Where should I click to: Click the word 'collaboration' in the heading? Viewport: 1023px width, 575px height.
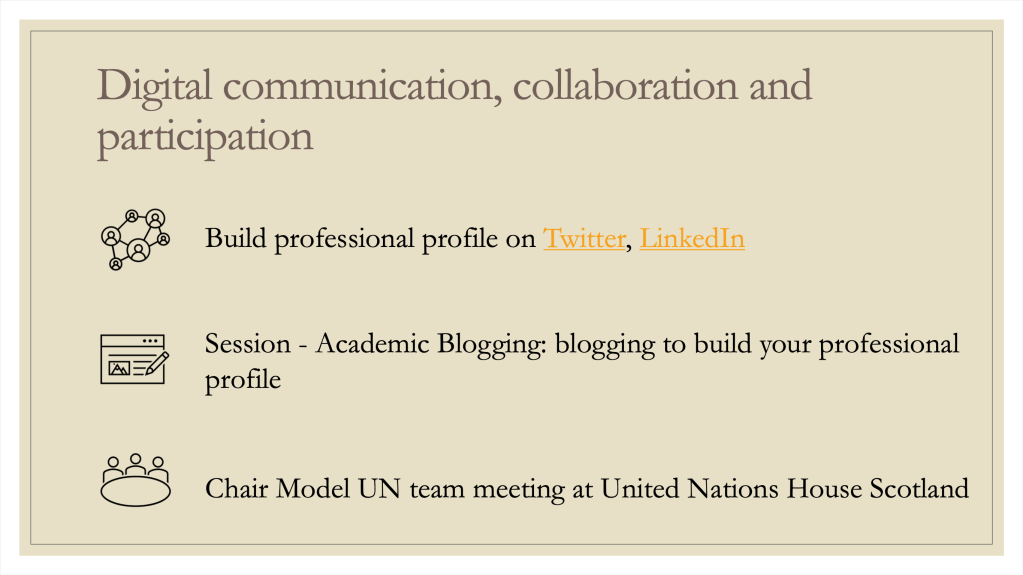click(x=625, y=85)
